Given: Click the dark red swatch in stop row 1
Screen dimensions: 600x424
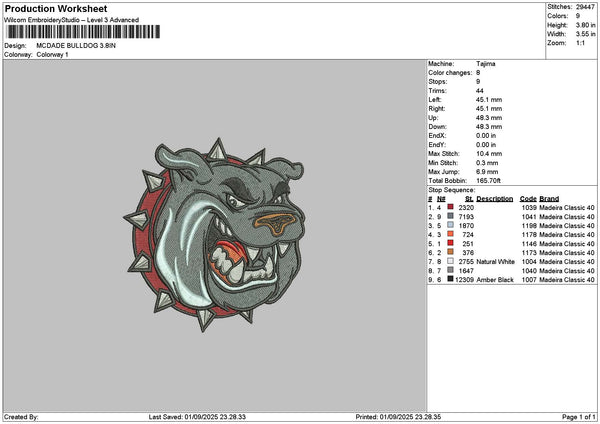Looking at the screenshot, I should (x=450, y=207).
